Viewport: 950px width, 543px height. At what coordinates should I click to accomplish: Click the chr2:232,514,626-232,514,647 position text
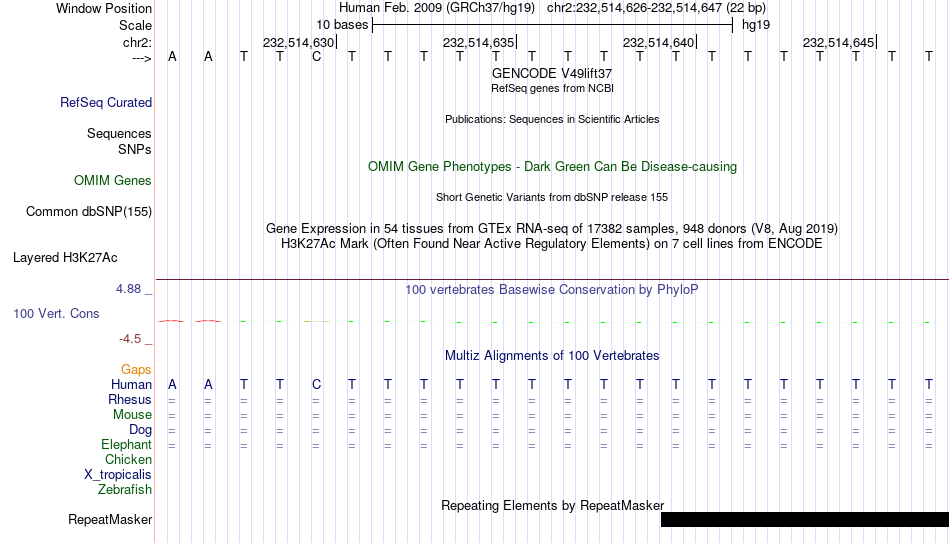point(656,8)
